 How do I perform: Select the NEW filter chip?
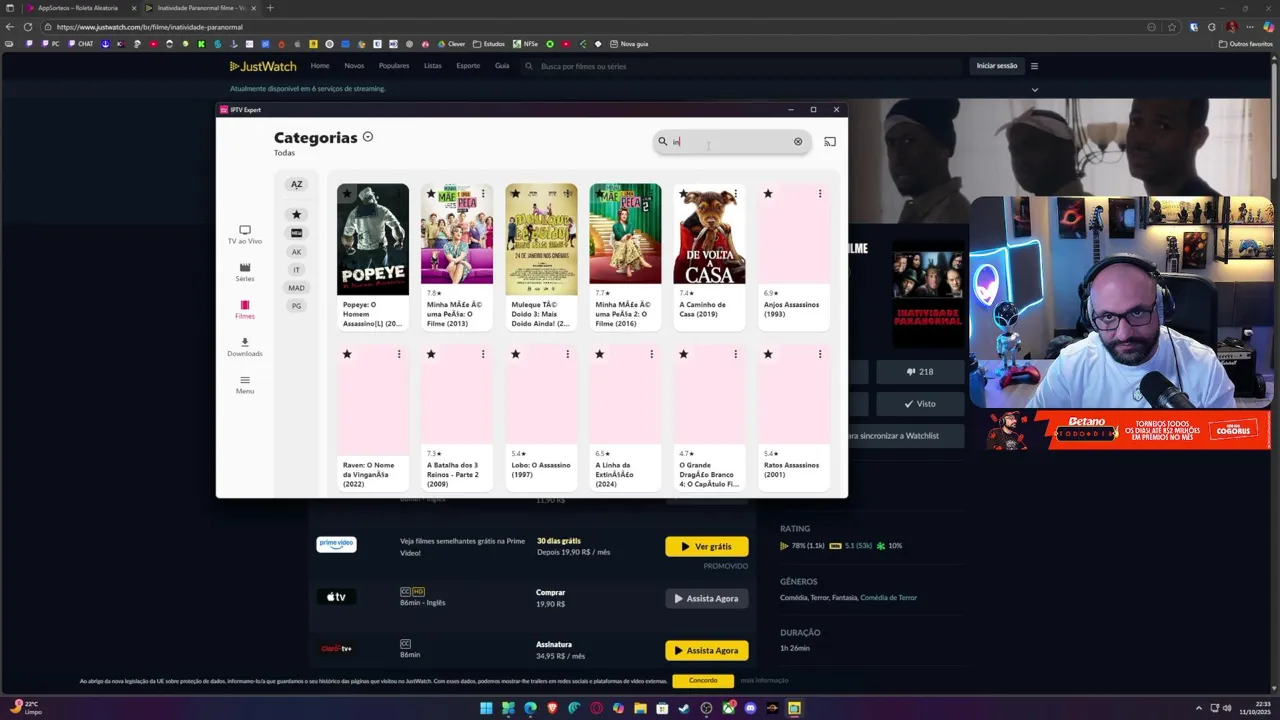296,233
